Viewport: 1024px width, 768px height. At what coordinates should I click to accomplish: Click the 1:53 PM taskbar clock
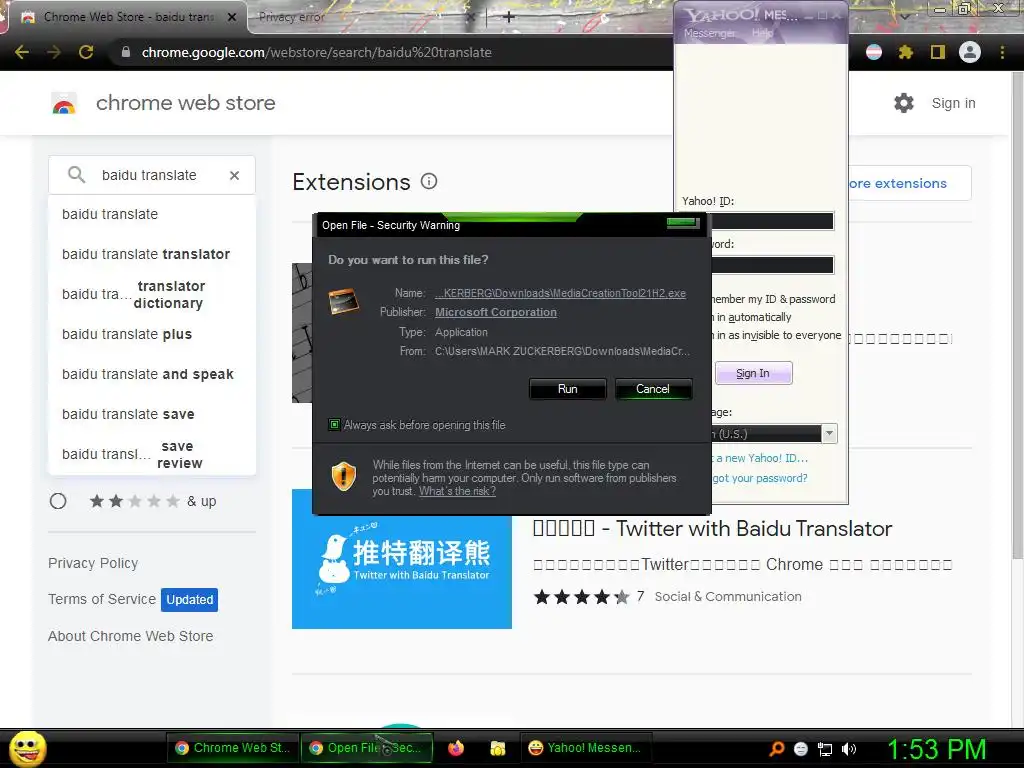click(936, 749)
